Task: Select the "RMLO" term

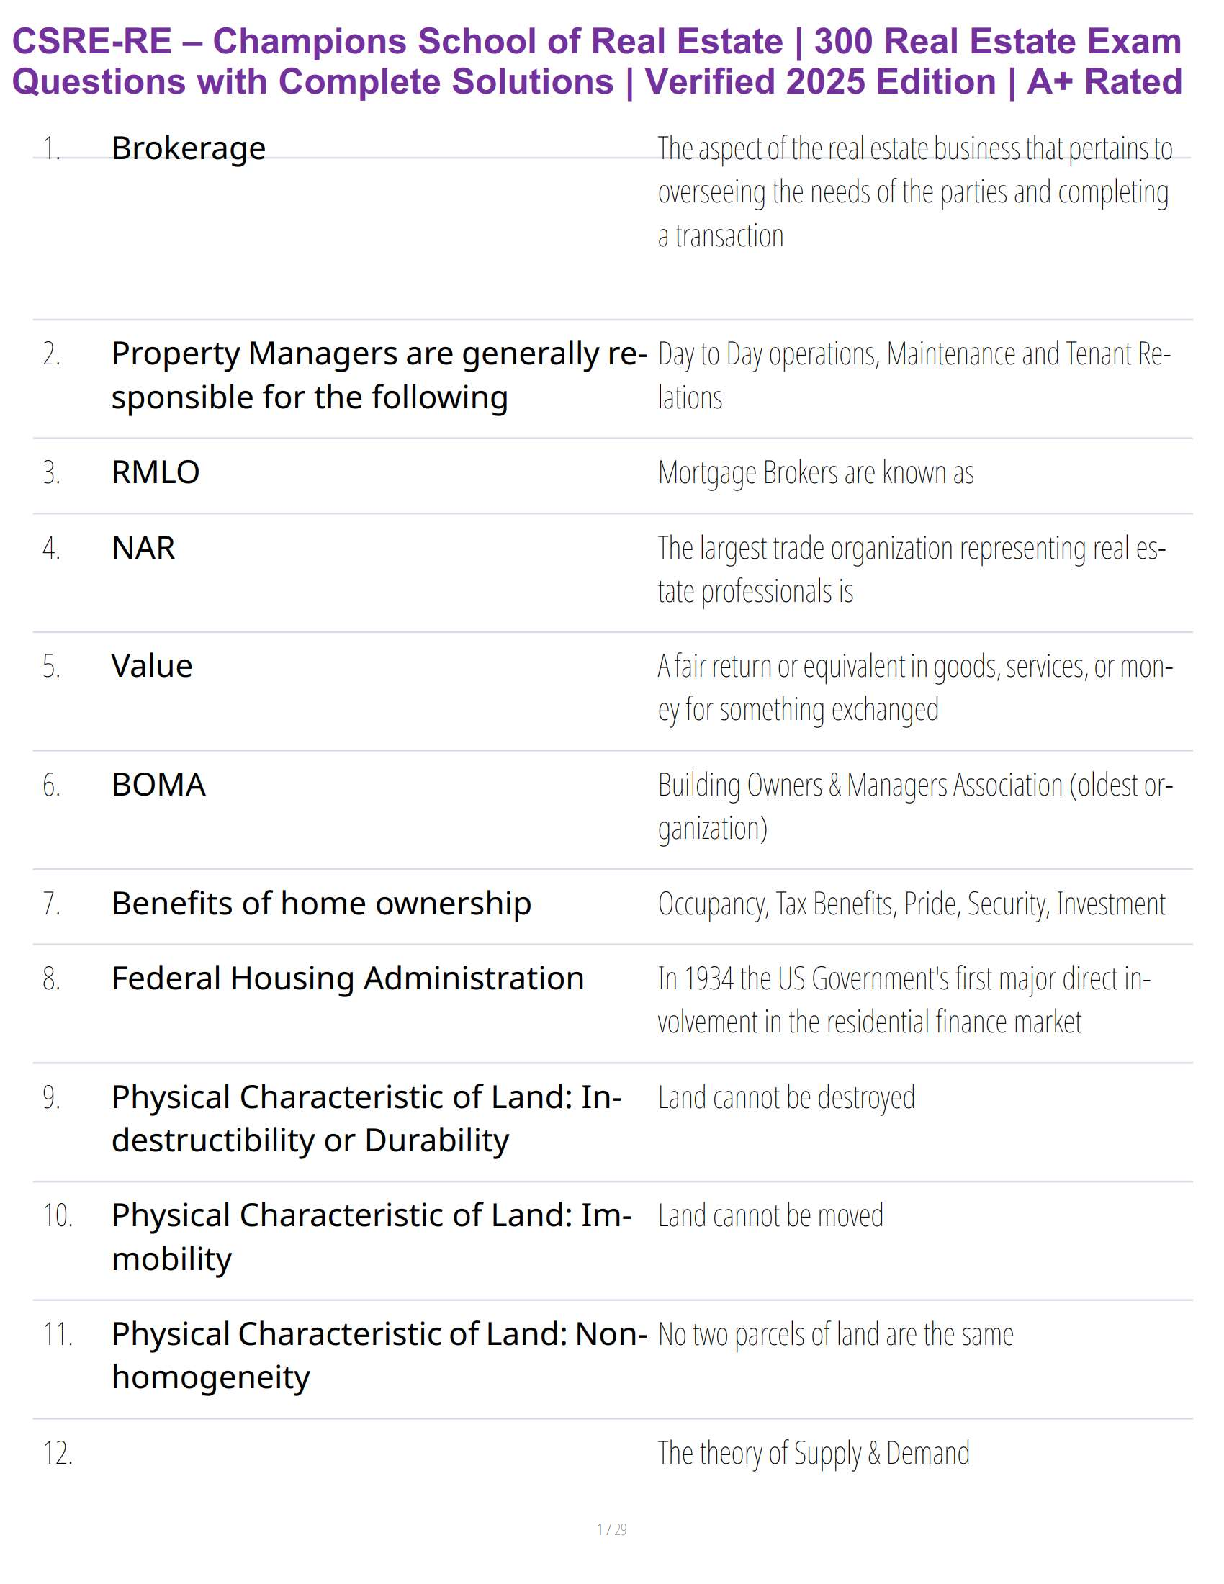Action: (155, 472)
